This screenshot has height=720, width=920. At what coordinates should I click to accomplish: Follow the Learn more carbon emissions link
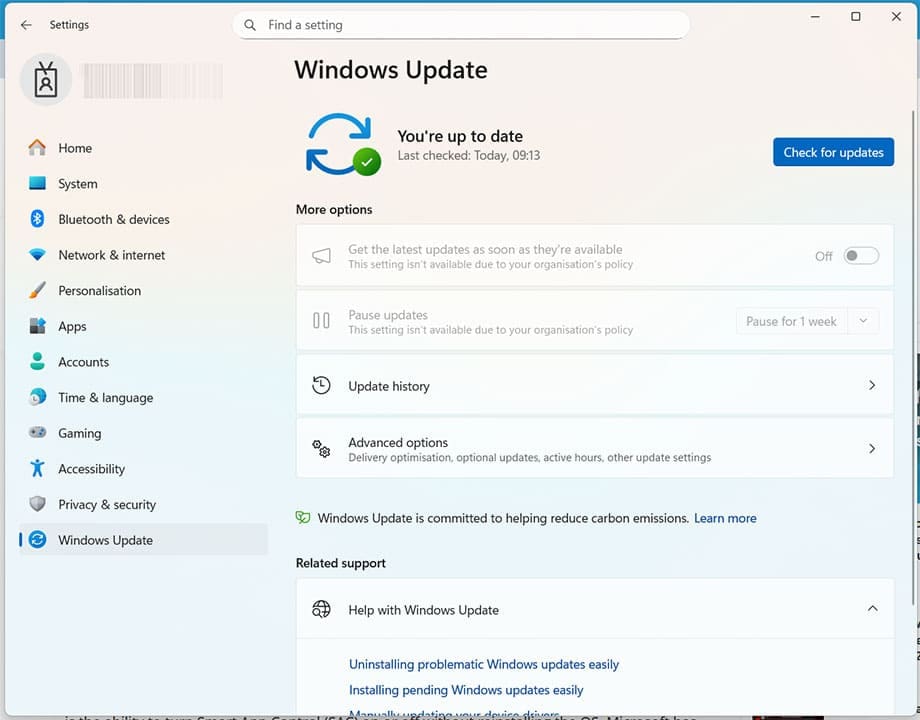pyautogui.click(x=725, y=518)
